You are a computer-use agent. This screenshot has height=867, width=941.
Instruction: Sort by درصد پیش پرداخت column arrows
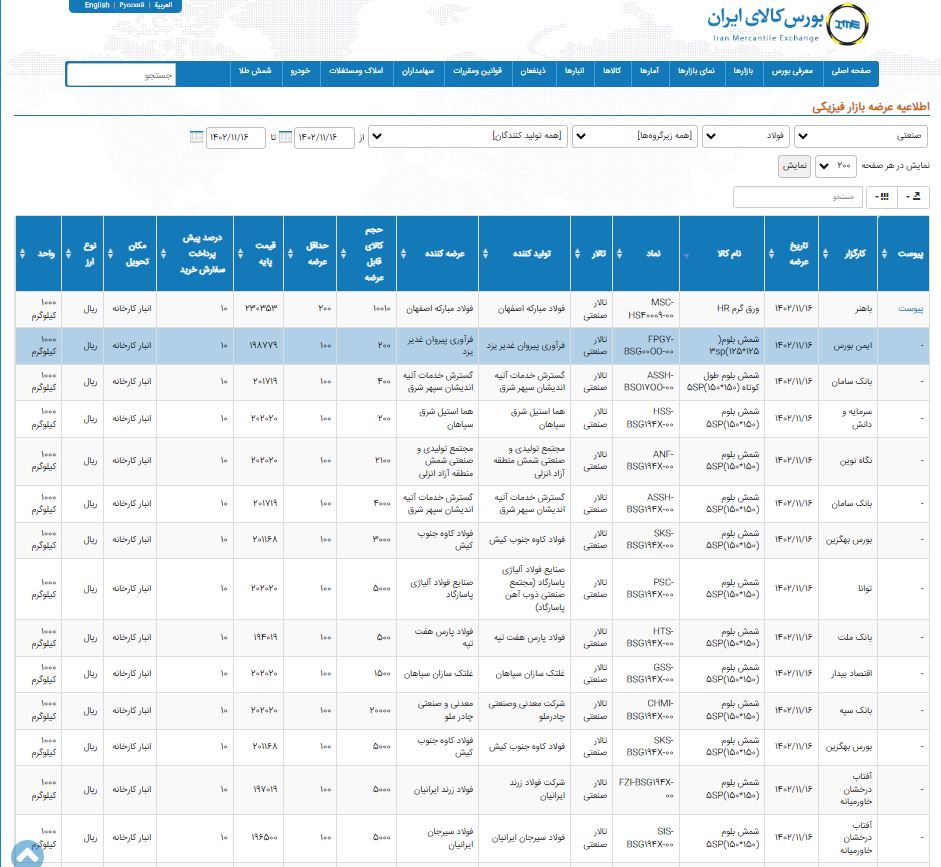(163, 254)
